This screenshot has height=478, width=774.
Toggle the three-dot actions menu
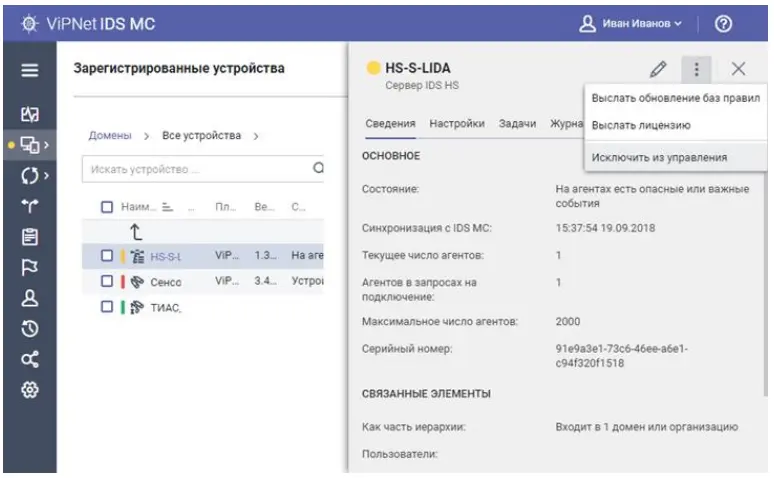tap(696, 69)
